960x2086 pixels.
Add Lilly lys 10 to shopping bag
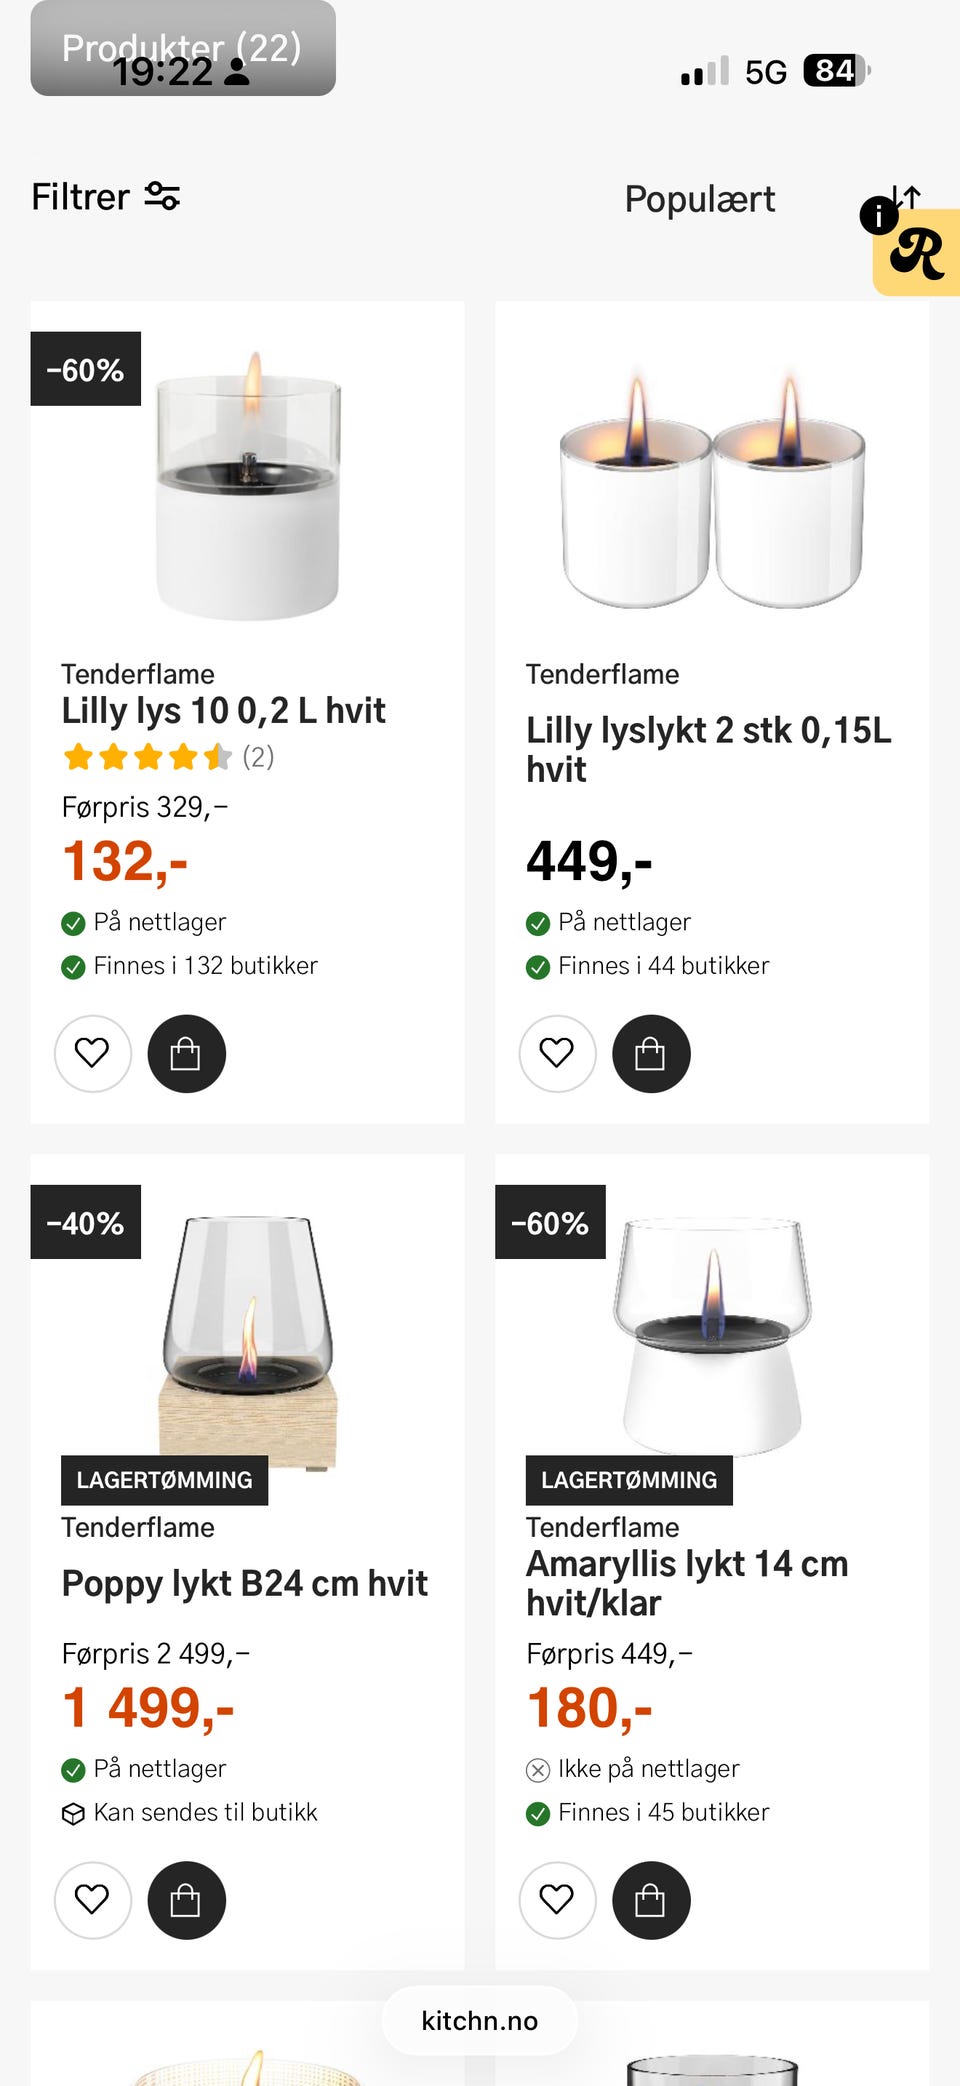[186, 1053]
